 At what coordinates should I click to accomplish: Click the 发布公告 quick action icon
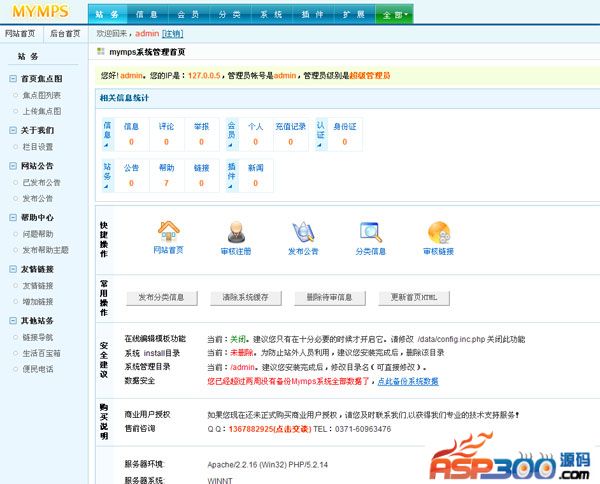click(x=303, y=232)
